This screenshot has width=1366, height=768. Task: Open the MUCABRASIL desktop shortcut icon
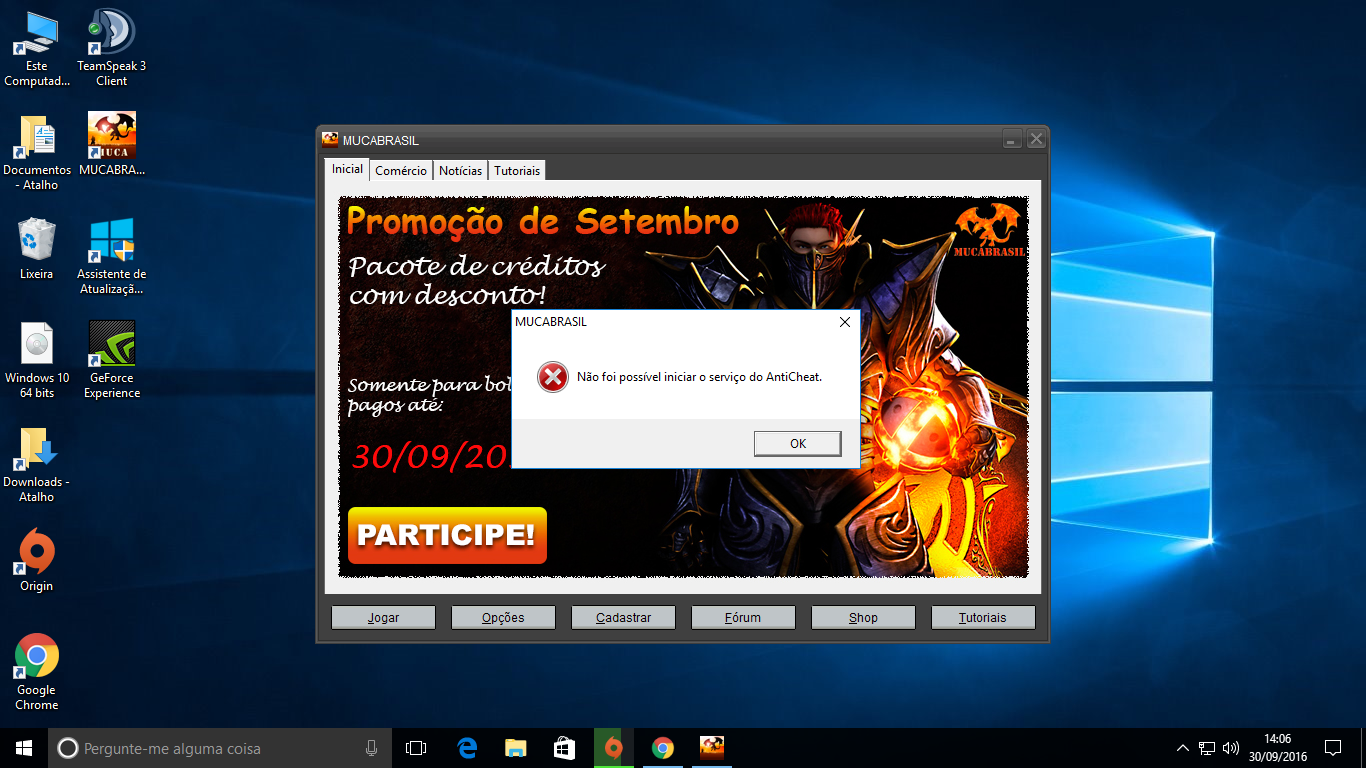tap(112, 136)
